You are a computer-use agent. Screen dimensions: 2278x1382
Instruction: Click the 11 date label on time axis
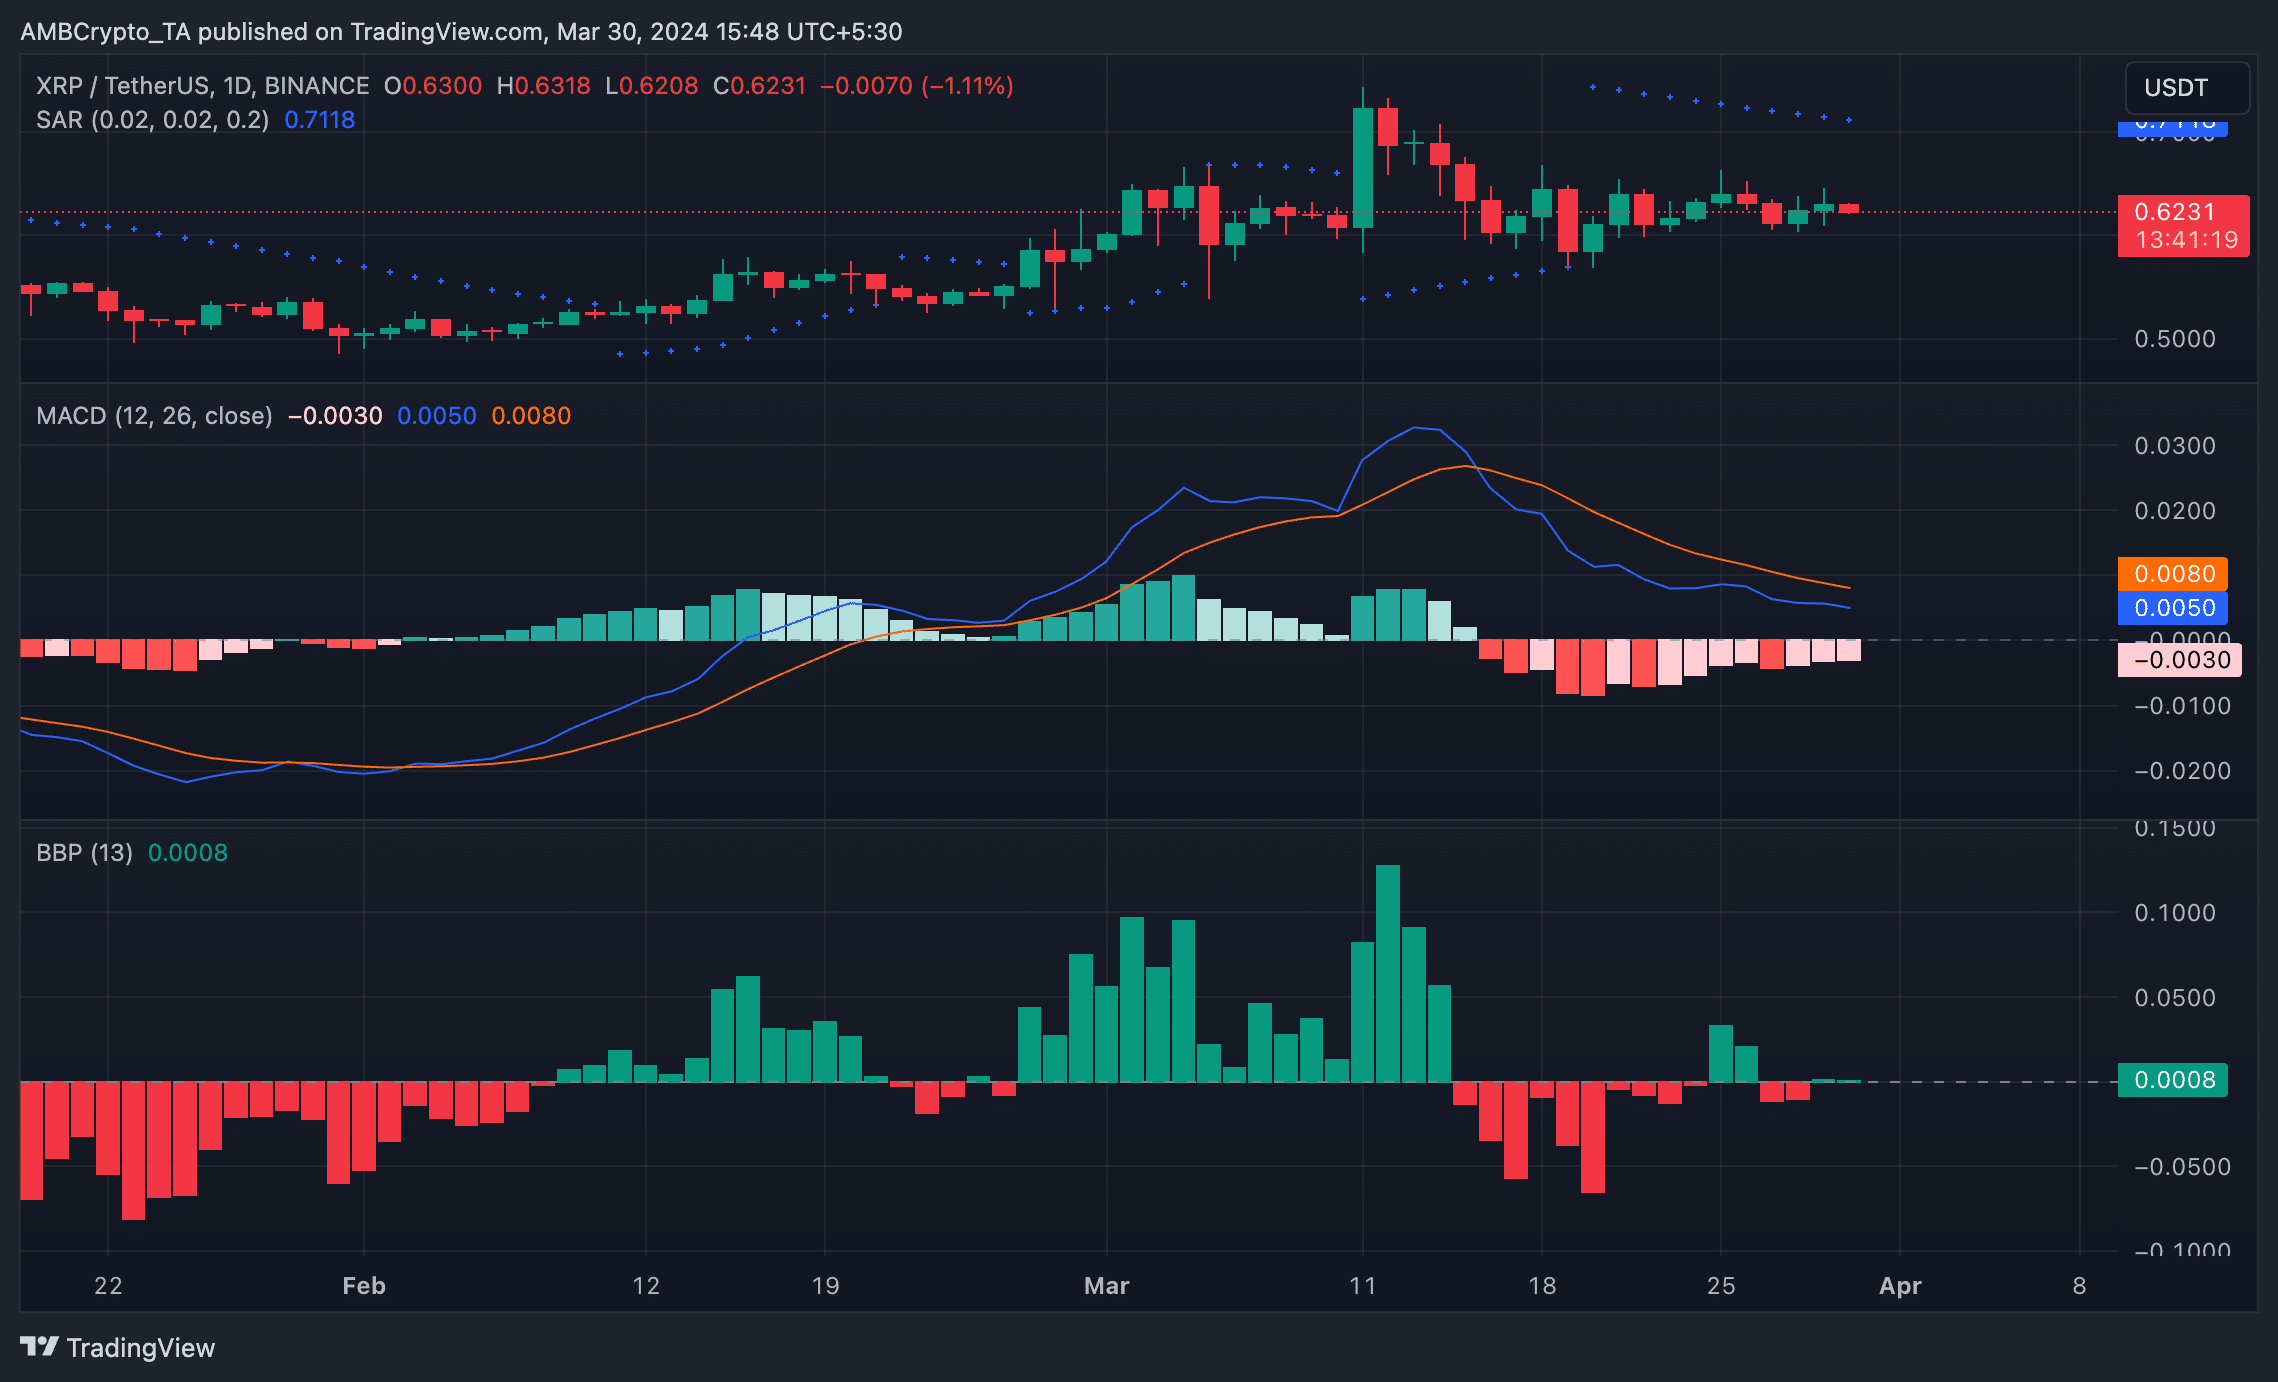(1362, 1286)
